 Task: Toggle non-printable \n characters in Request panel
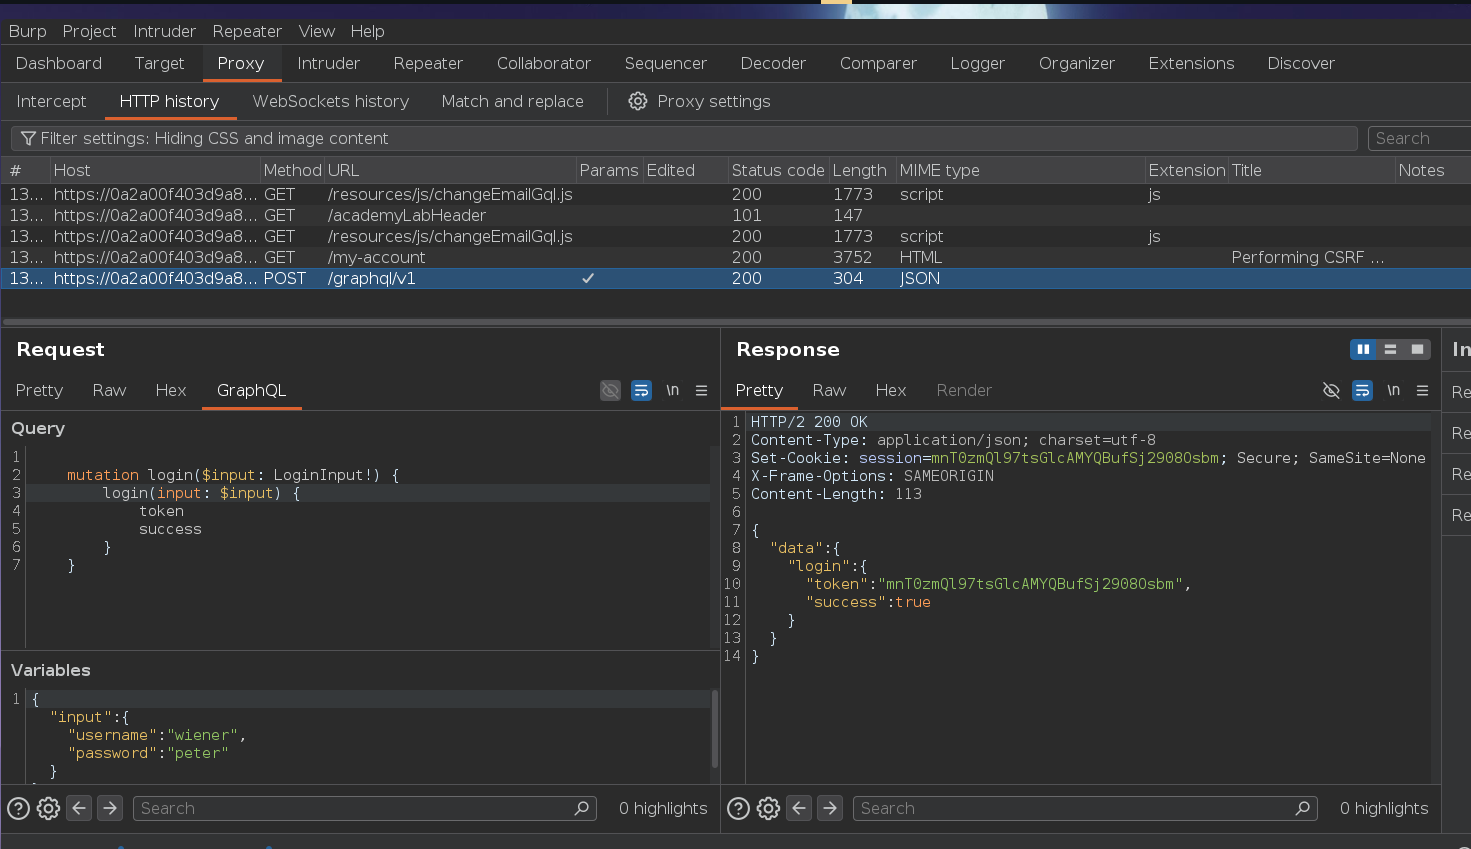(x=672, y=390)
